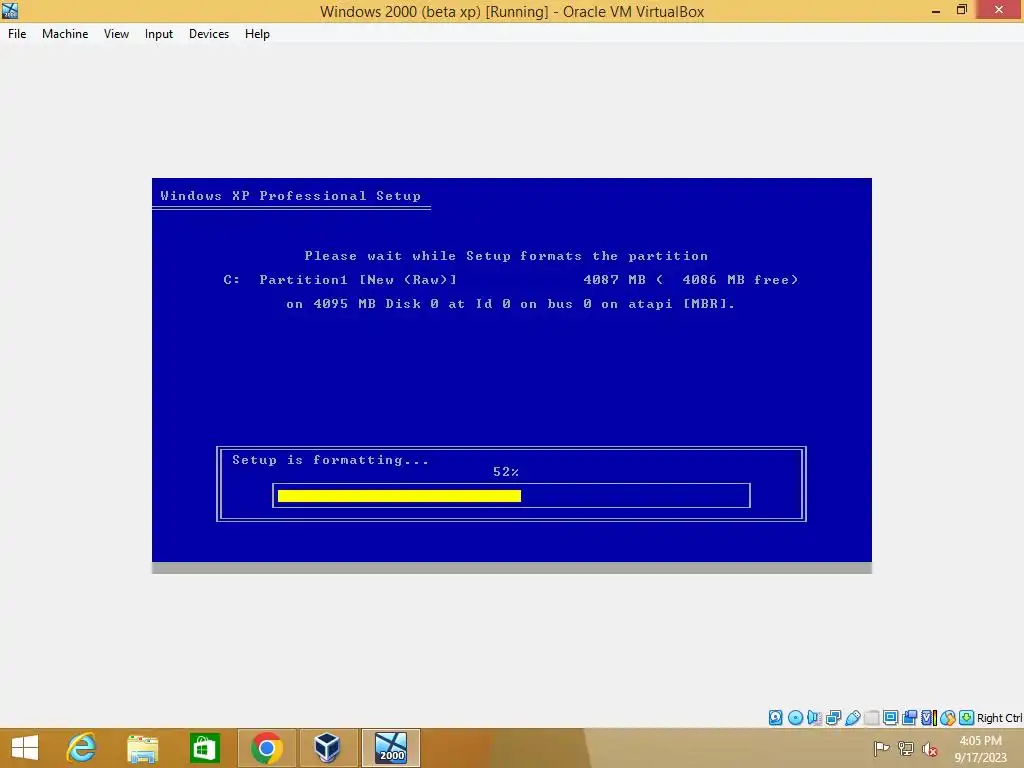Click the network tray icon
Viewport: 1024px width, 768px height.
coord(906,749)
